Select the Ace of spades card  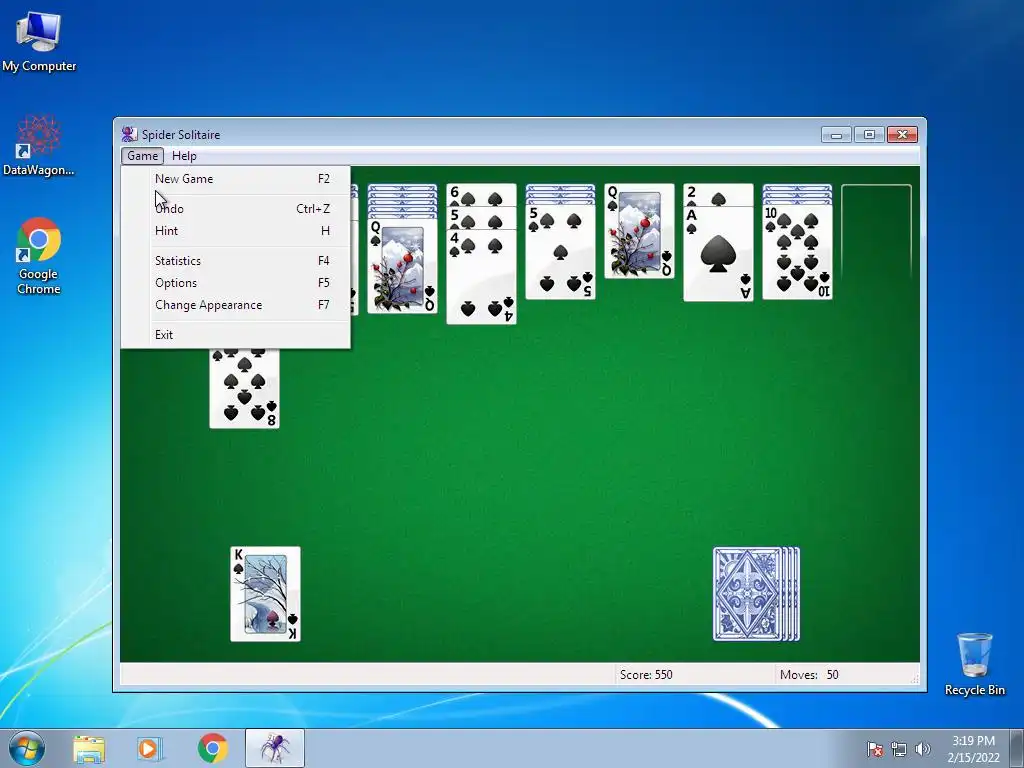(x=718, y=254)
